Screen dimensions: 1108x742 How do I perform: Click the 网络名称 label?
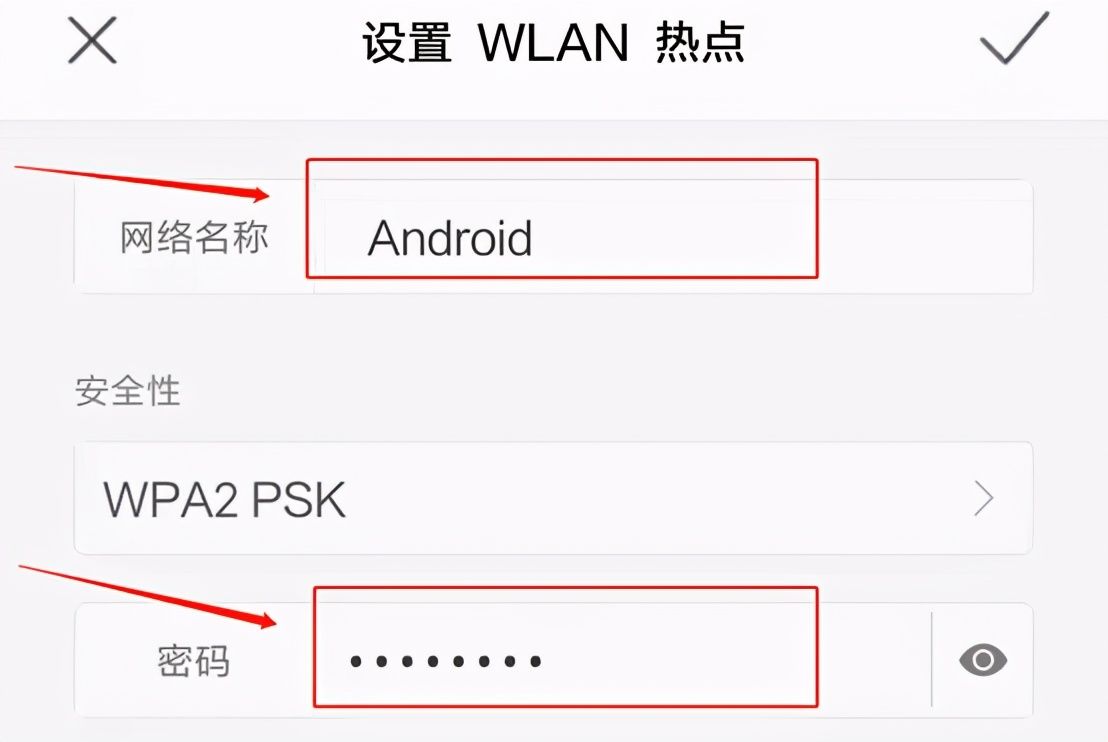(194, 237)
